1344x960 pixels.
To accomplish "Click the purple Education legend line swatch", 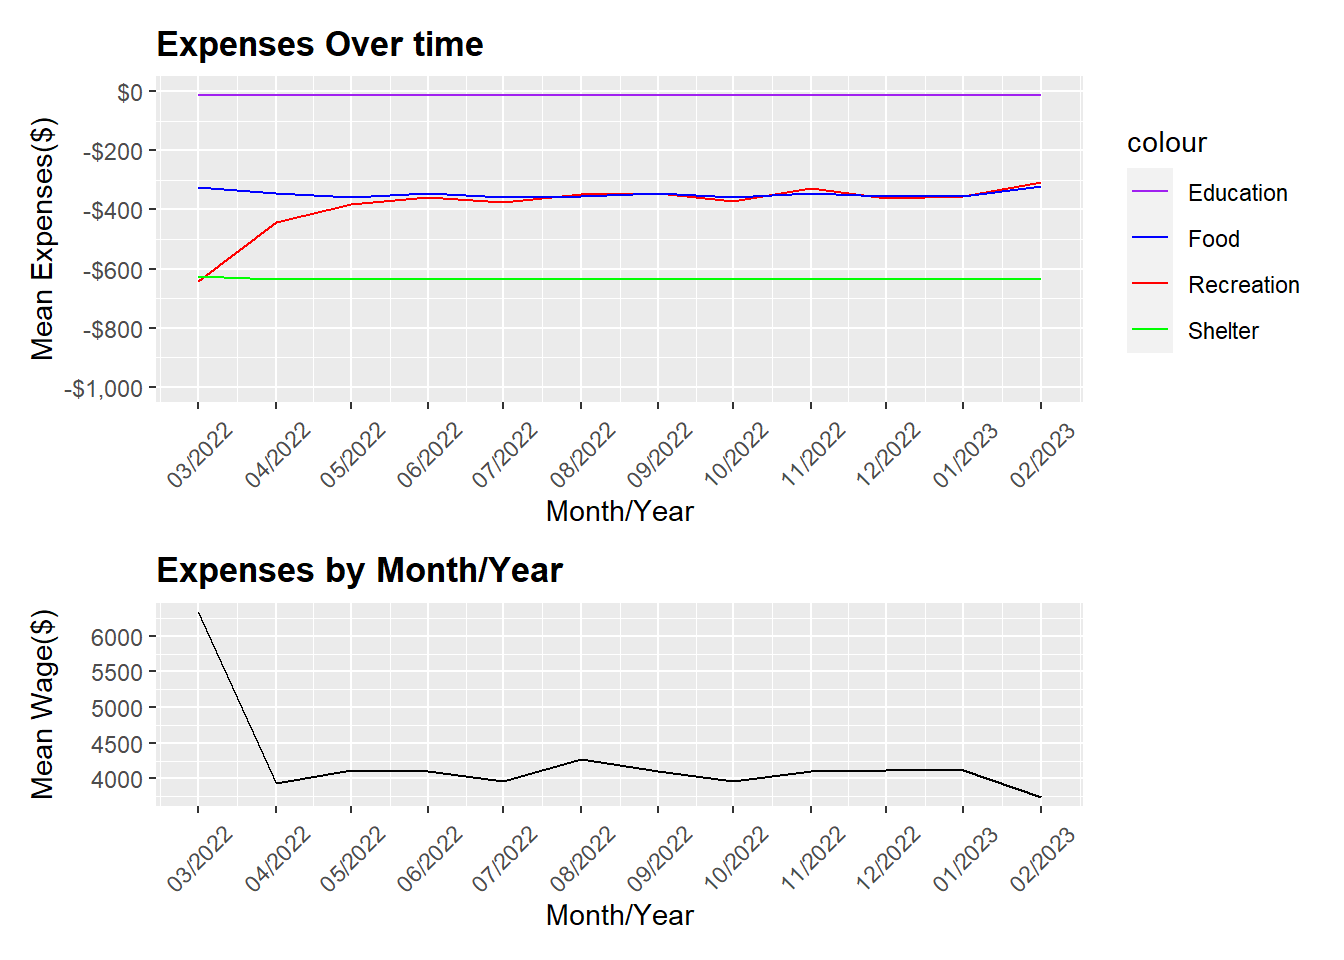I will [1149, 192].
